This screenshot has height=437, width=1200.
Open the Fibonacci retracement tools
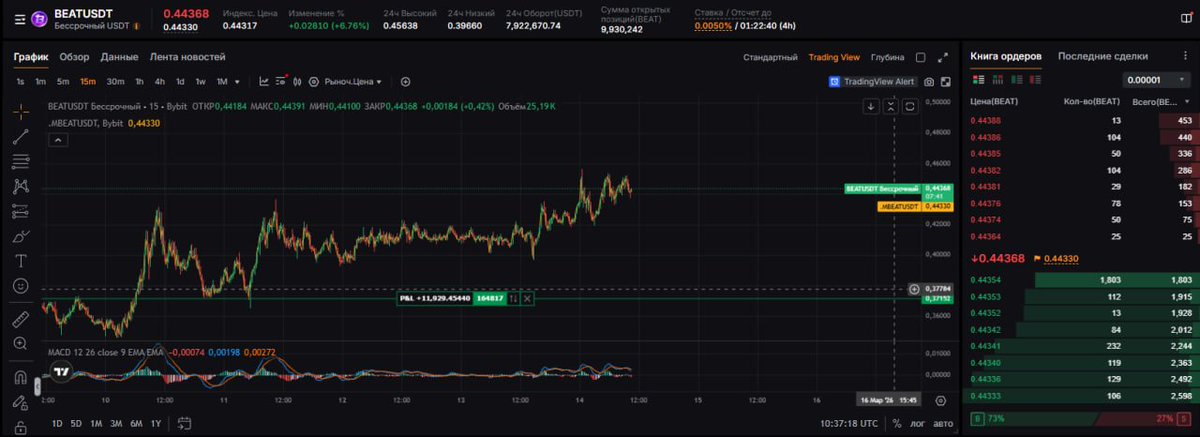[x=20, y=162]
